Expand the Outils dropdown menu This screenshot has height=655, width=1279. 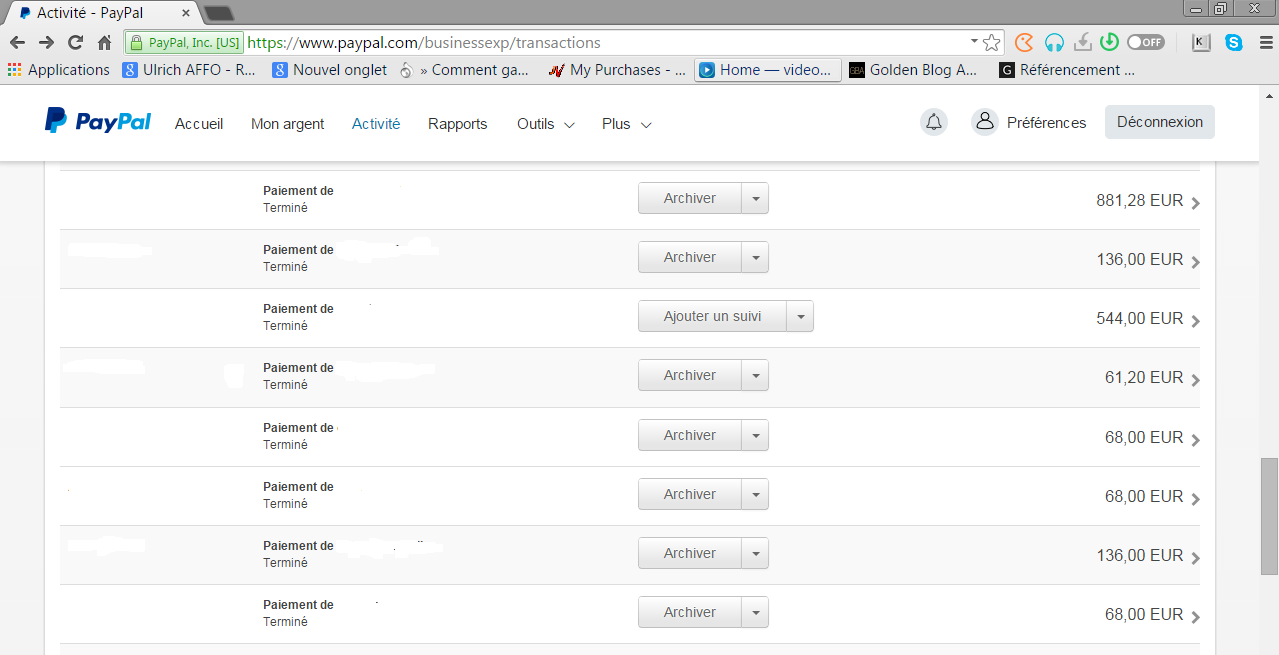click(545, 124)
